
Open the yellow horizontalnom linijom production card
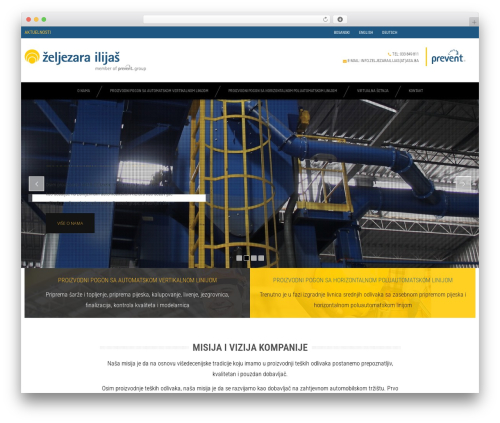click(x=363, y=293)
